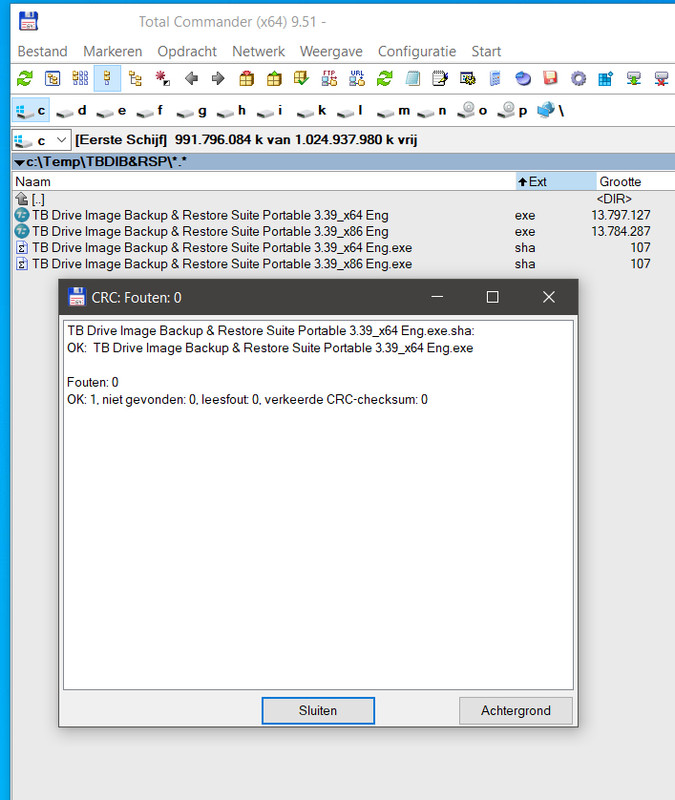Image resolution: width=675 pixels, height=800 pixels.
Task: Click the blue calculator-style icon
Action: point(495,79)
